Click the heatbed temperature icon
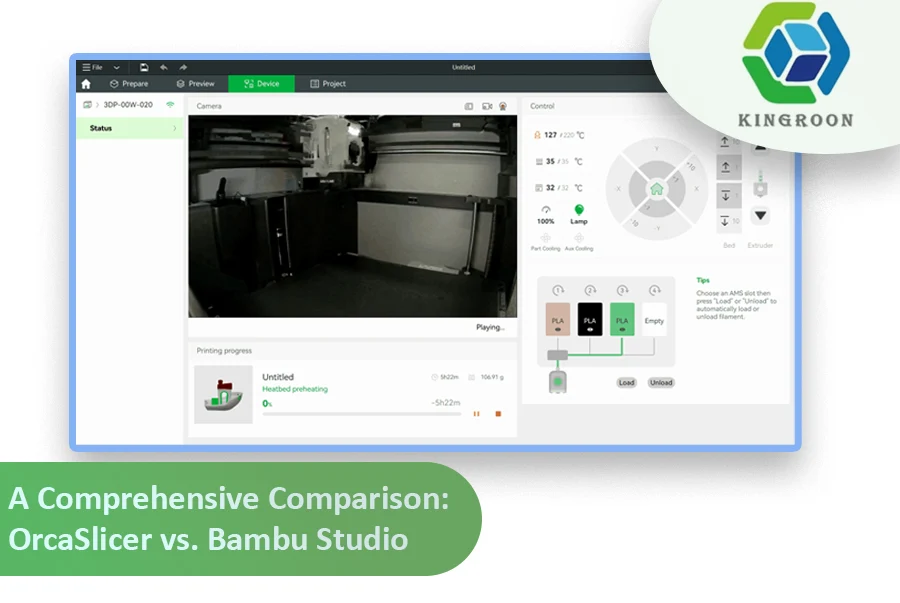Image resolution: width=900 pixels, height=603 pixels. [539, 162]
